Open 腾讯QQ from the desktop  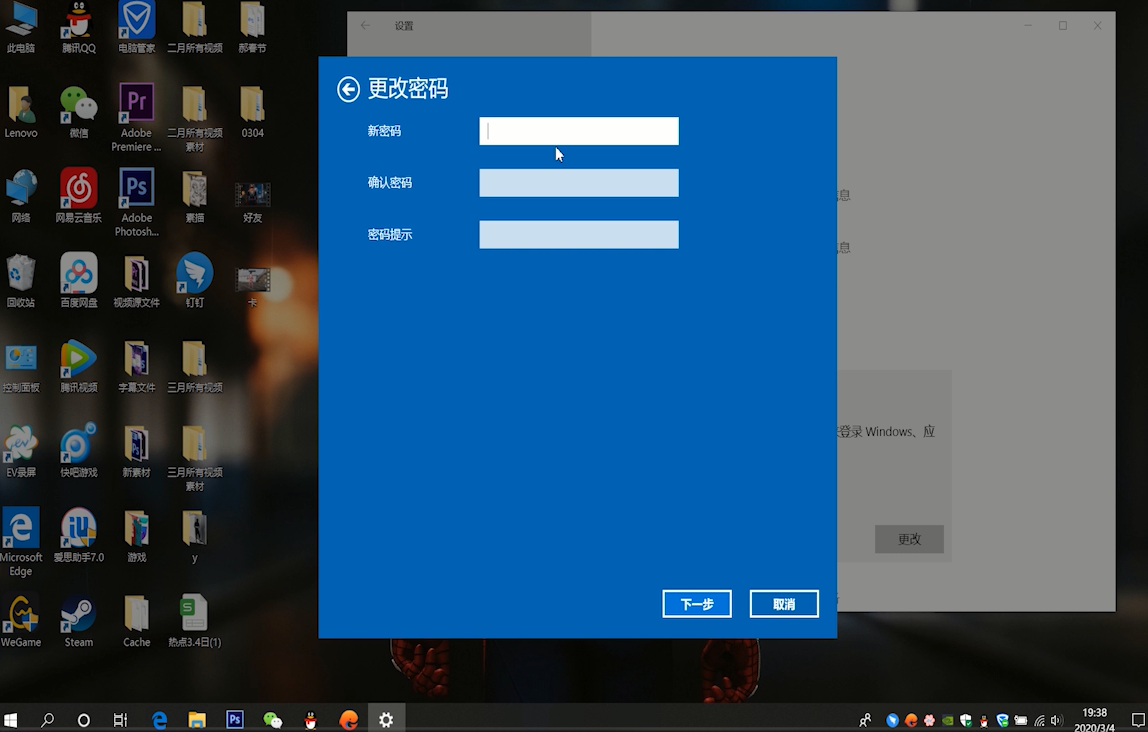(x=79, y=20)
